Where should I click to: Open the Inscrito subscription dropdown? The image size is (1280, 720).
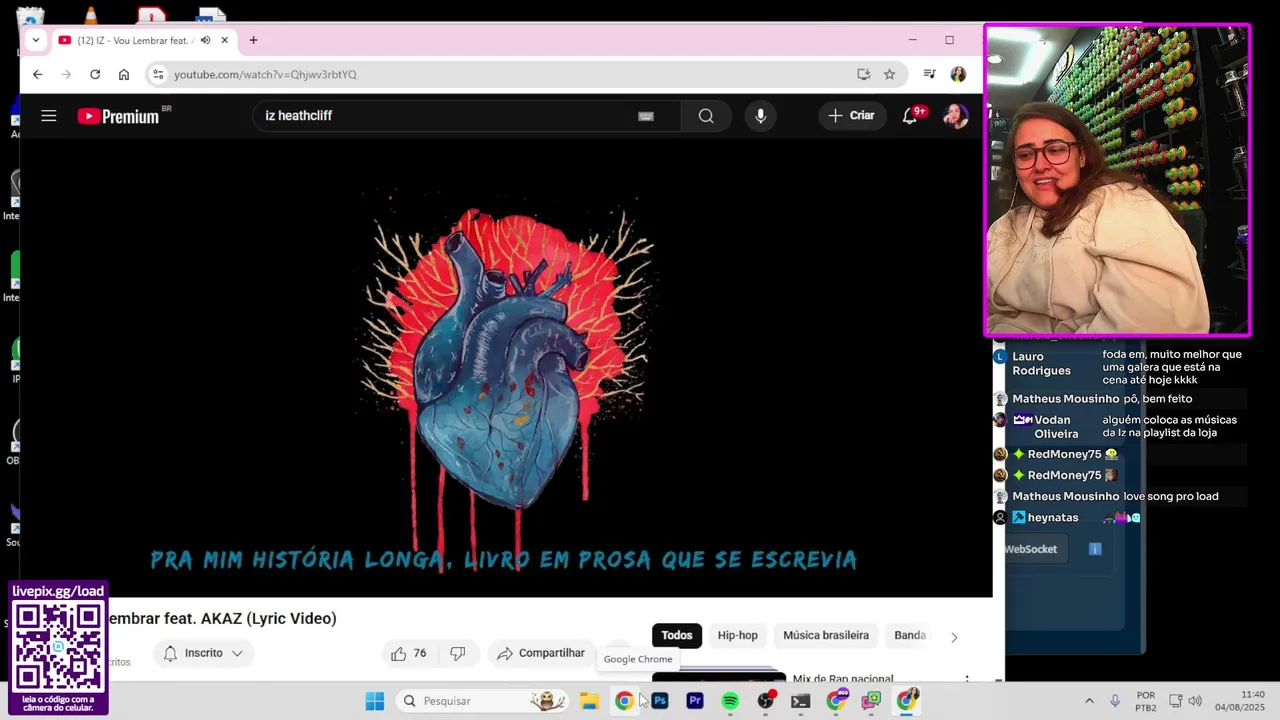[x=203, y=653]
